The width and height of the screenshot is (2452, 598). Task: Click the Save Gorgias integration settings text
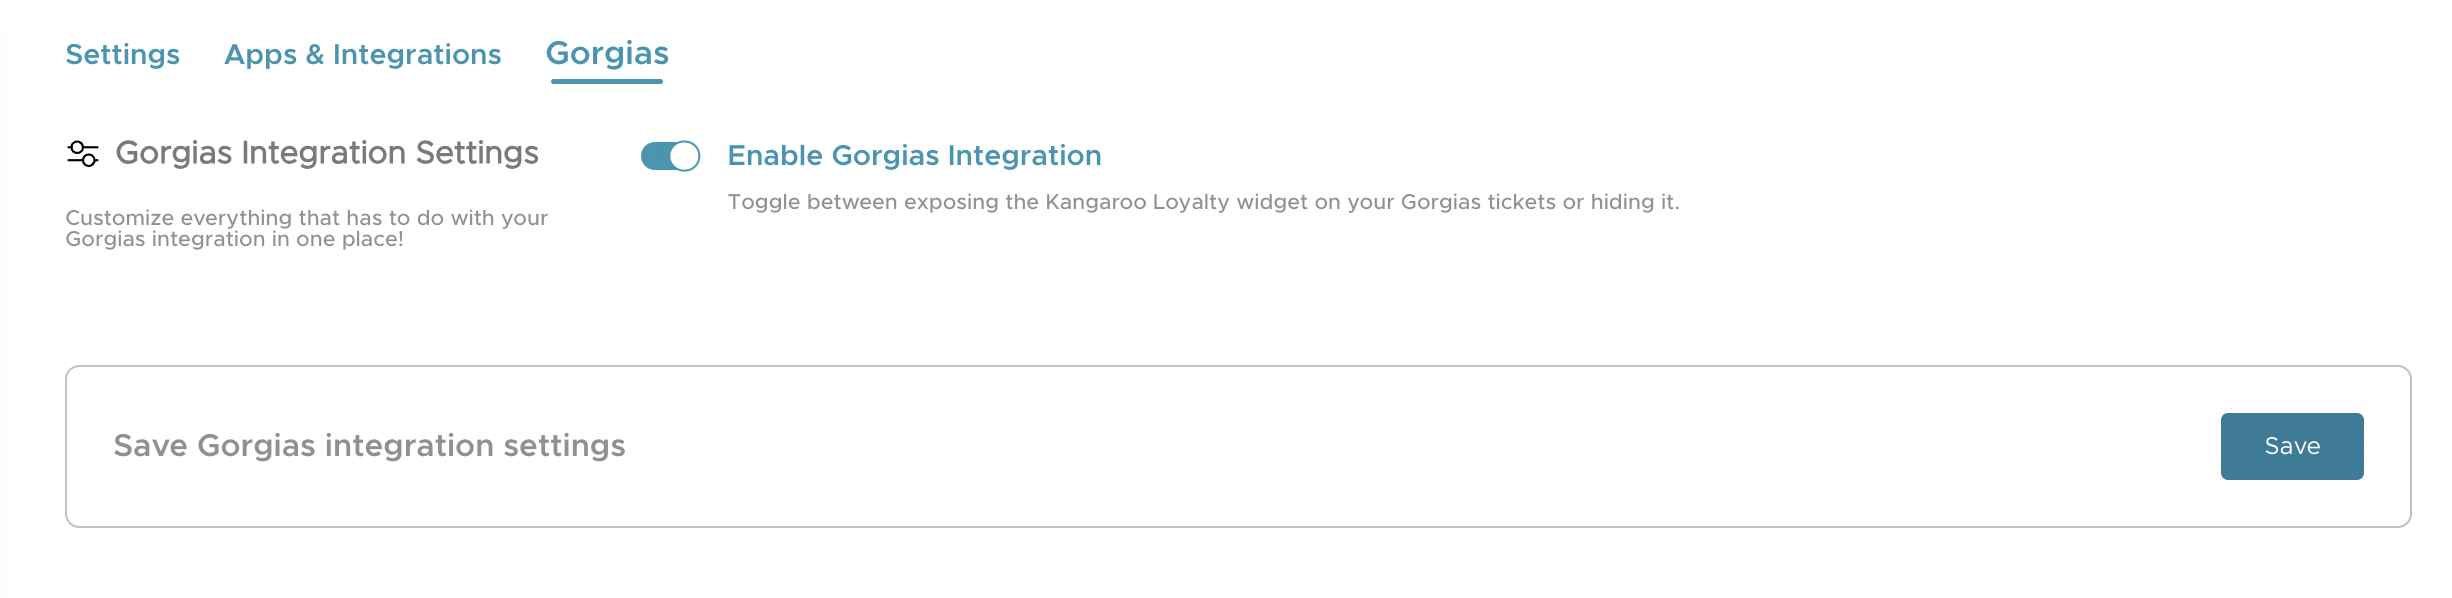369,446
